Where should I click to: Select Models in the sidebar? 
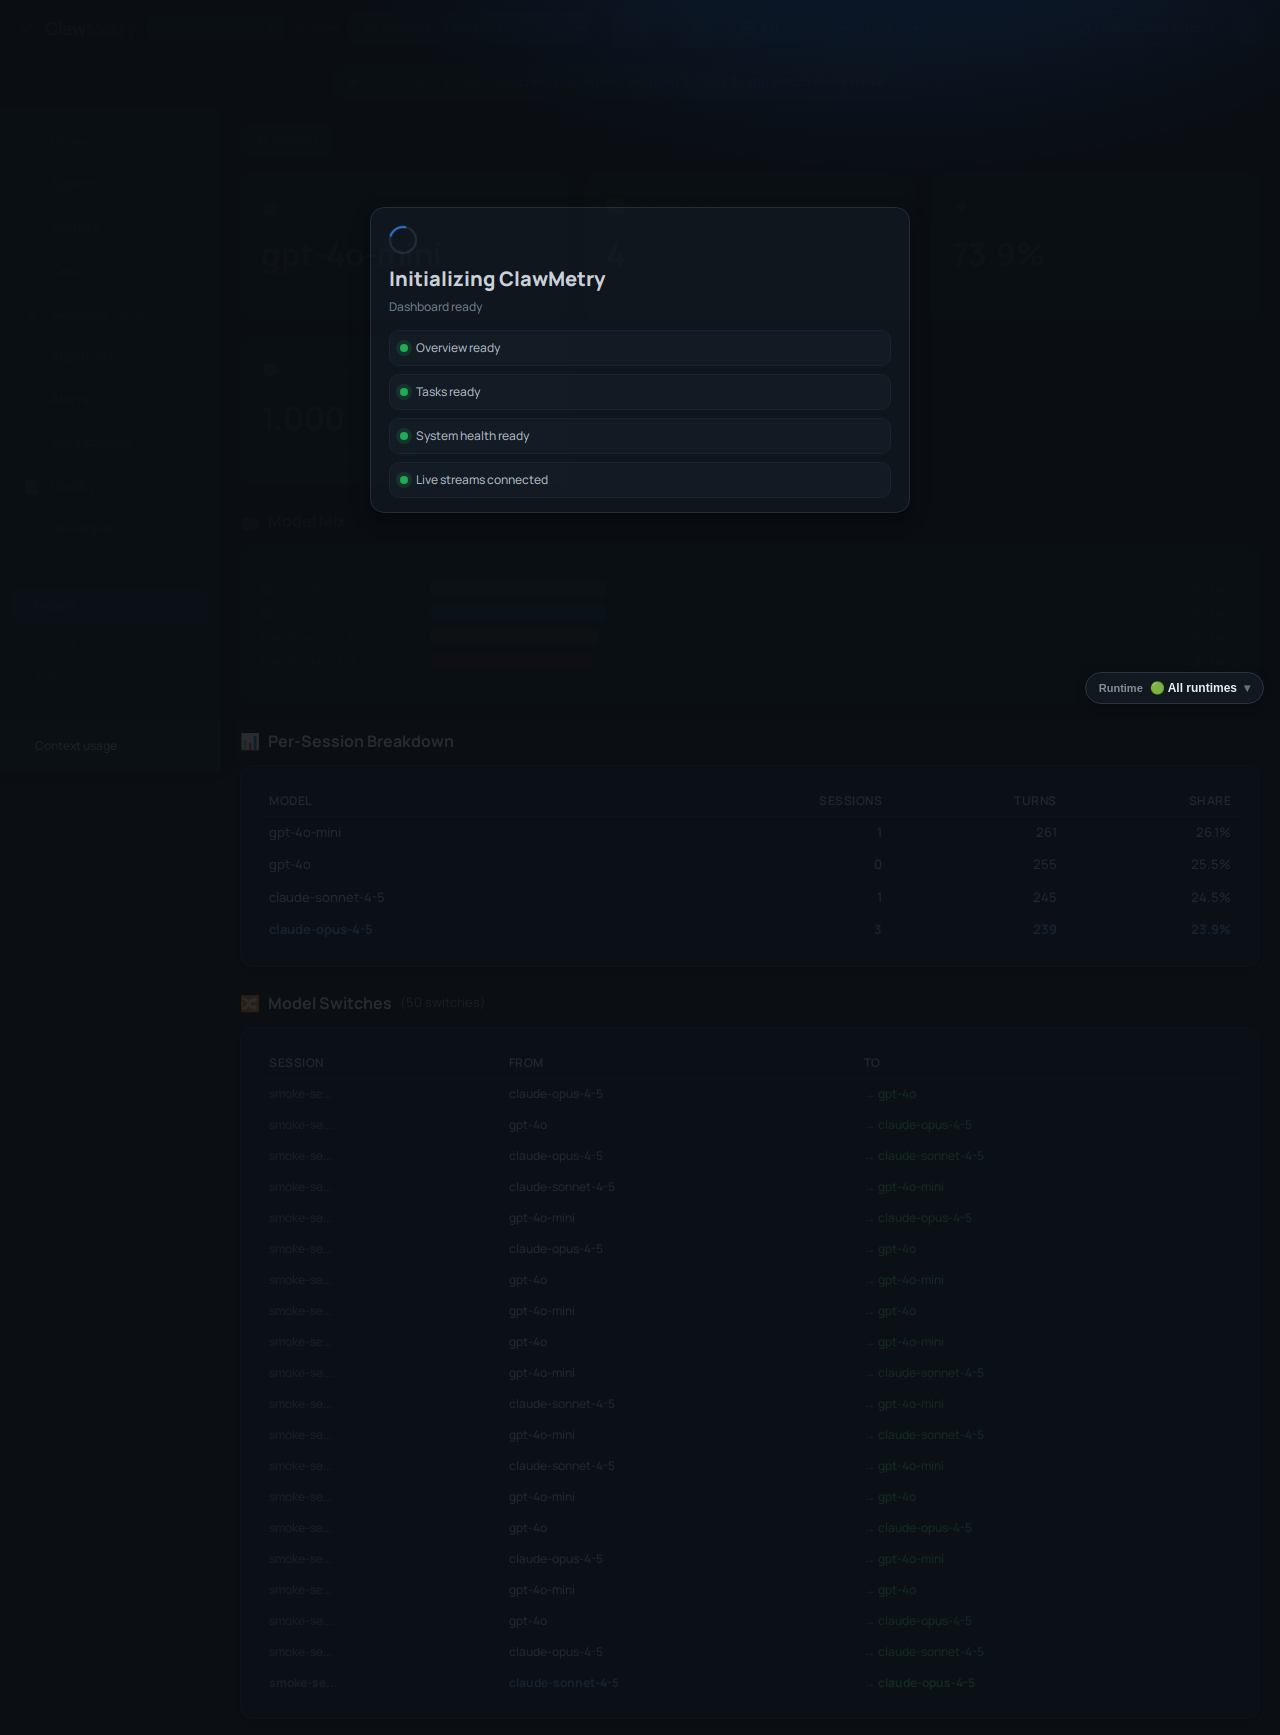point(111,605)
